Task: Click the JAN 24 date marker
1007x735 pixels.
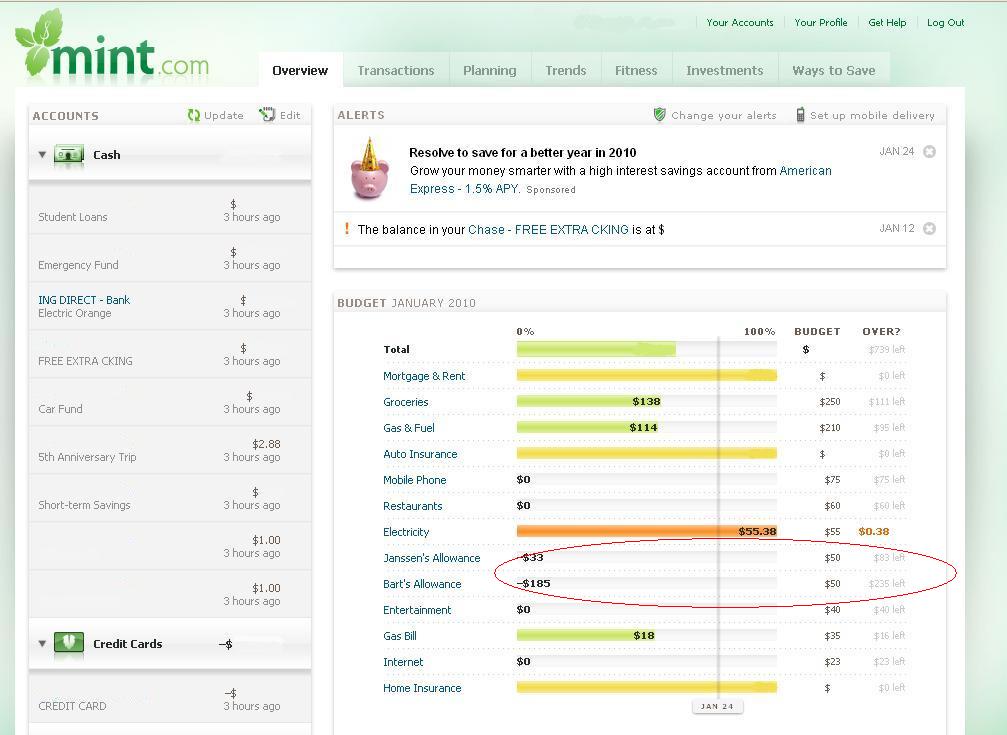Action: click(717, 706)
